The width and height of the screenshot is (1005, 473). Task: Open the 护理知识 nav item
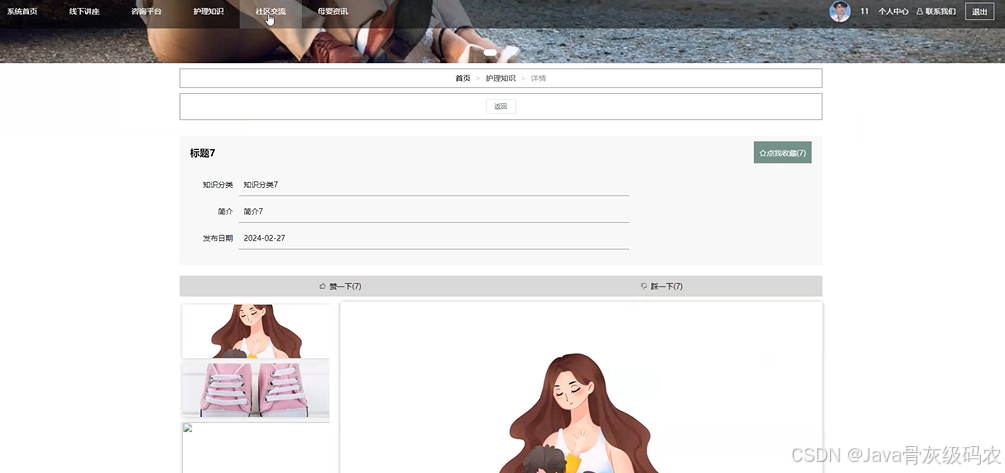[208, 12]
